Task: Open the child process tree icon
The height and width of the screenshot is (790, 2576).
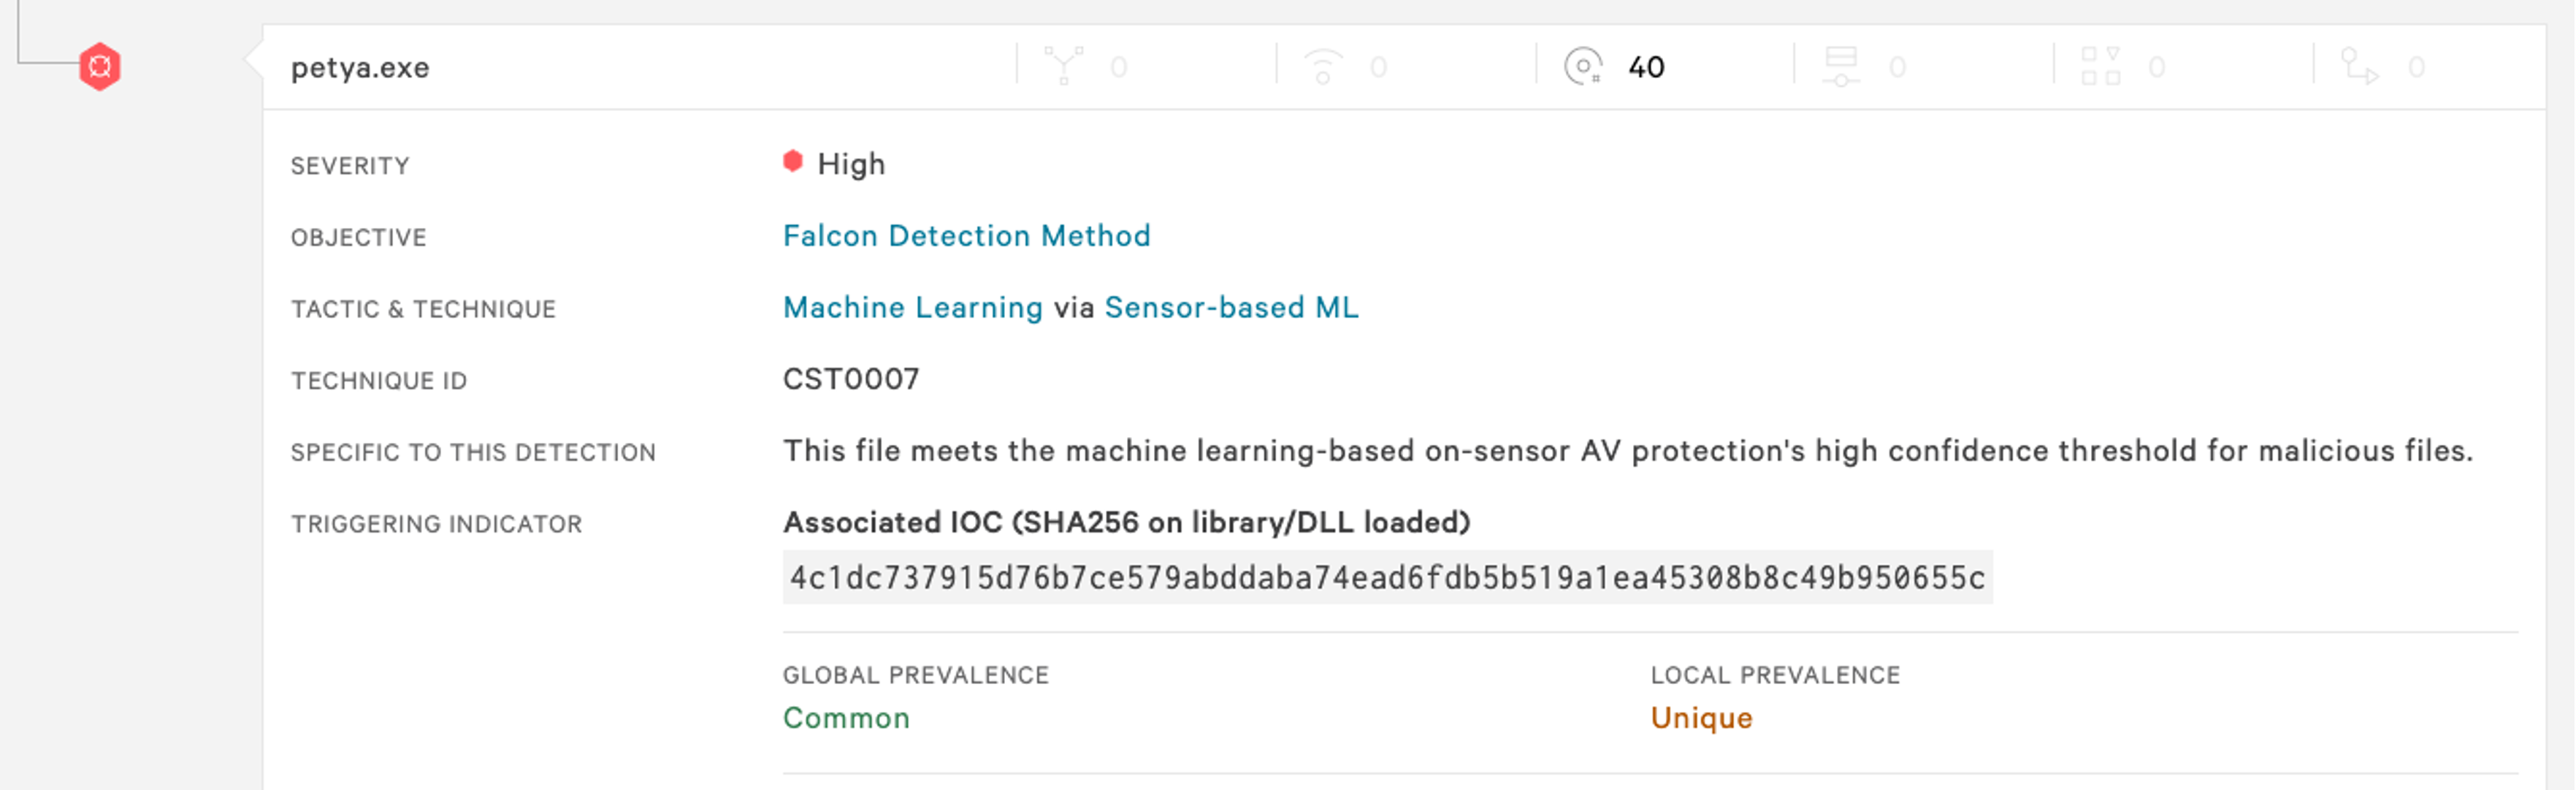Action: pyautogui.click(x=1063, y=66)
